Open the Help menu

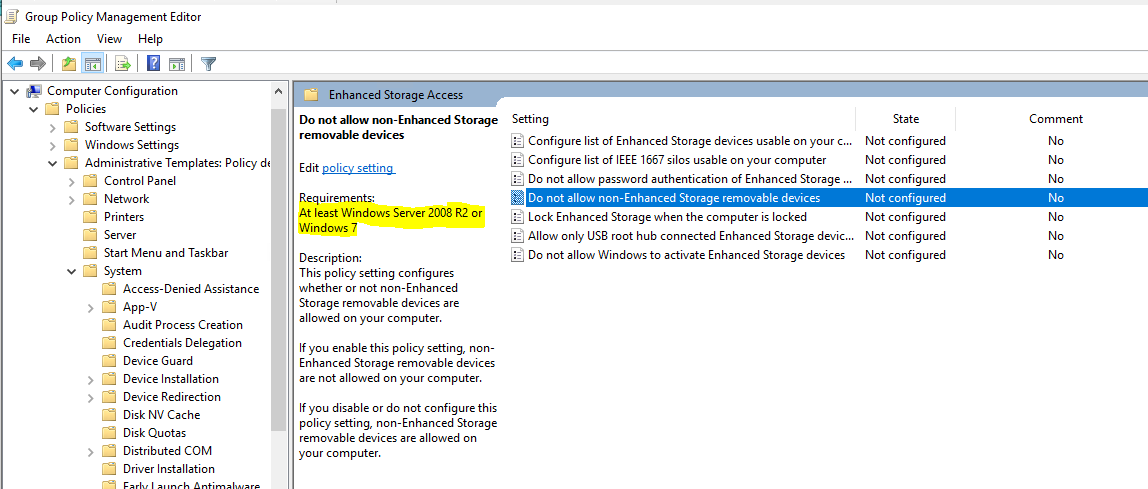[x=150, y=39]
